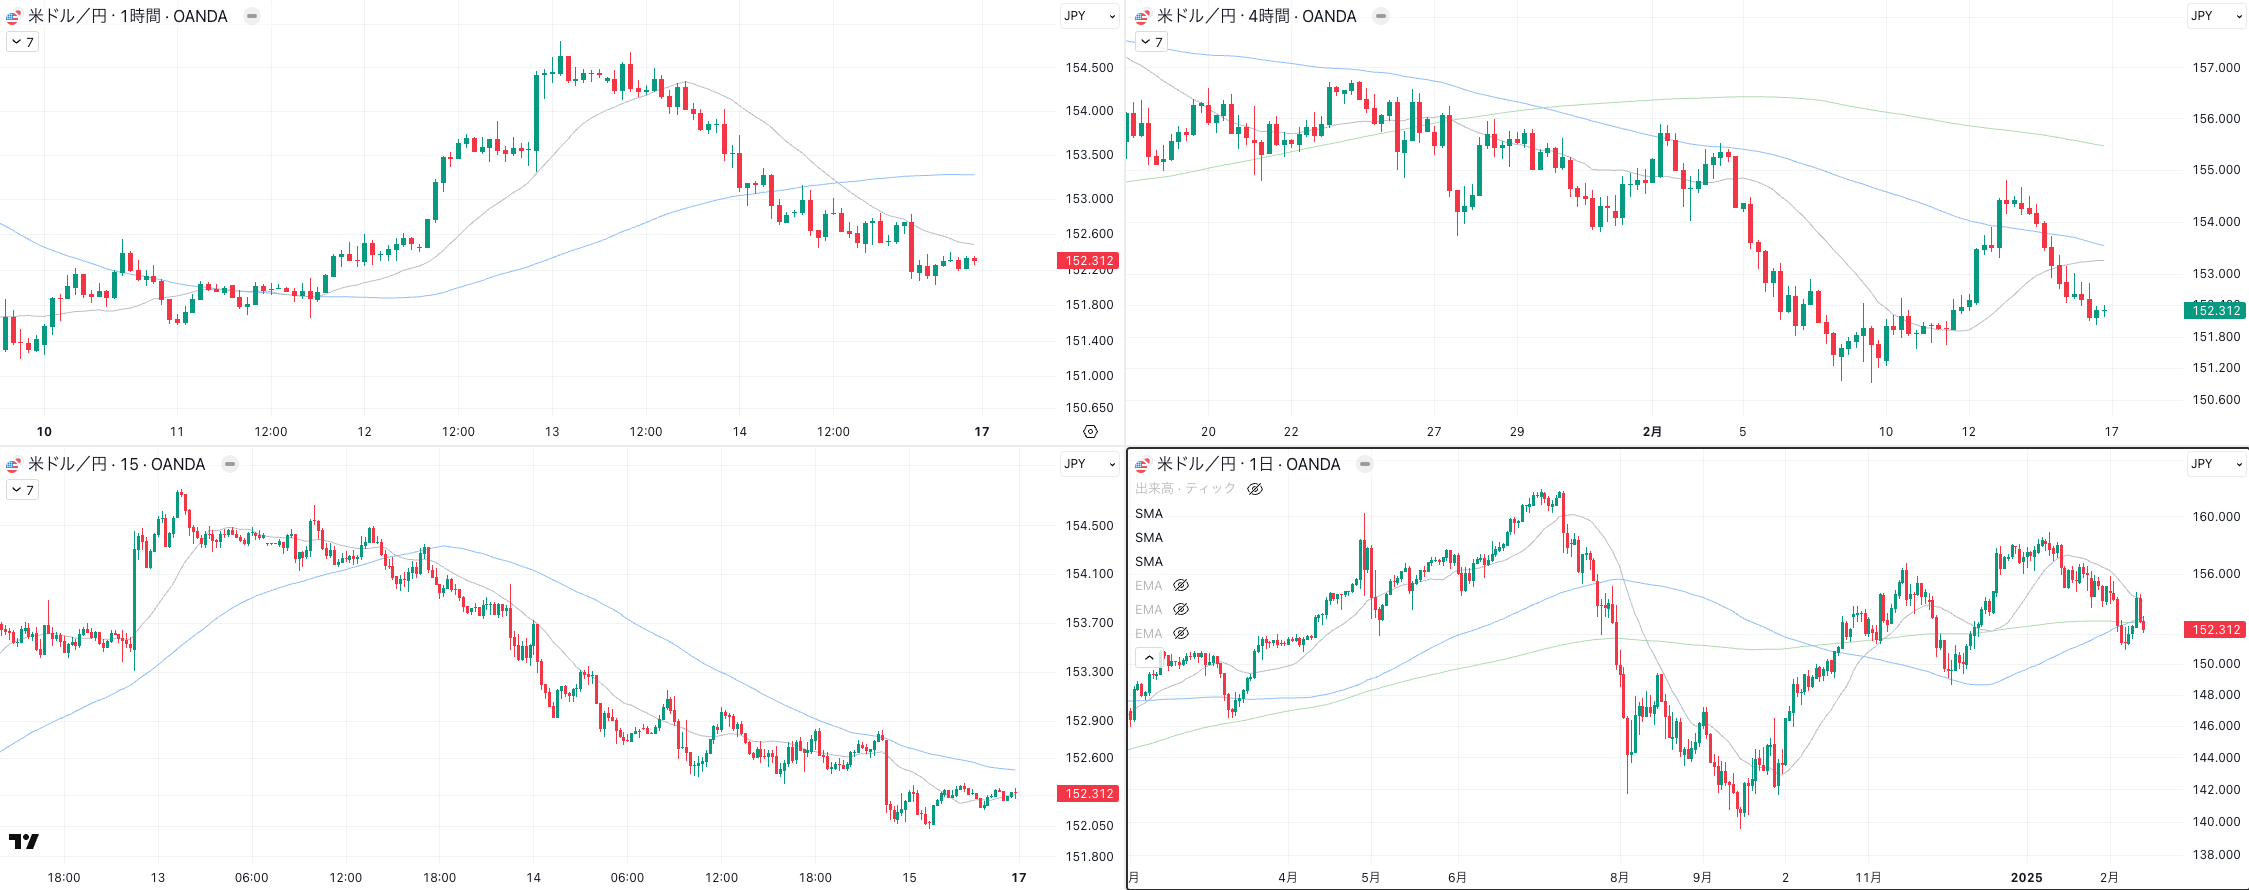Click the flag icon on the 1日 chart
2249x890 pixels.
coord(1142,465)
